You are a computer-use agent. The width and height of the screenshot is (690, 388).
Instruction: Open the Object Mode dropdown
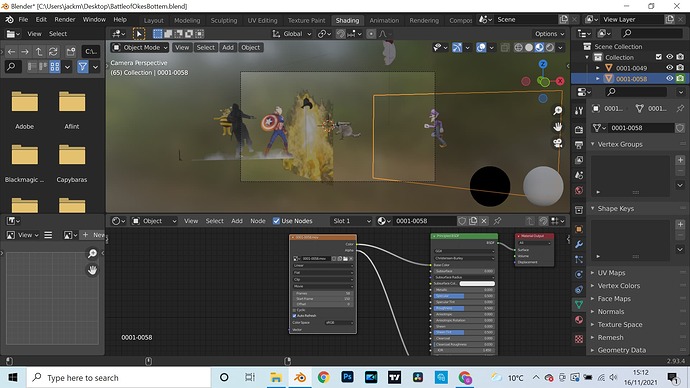pos(140,48)
